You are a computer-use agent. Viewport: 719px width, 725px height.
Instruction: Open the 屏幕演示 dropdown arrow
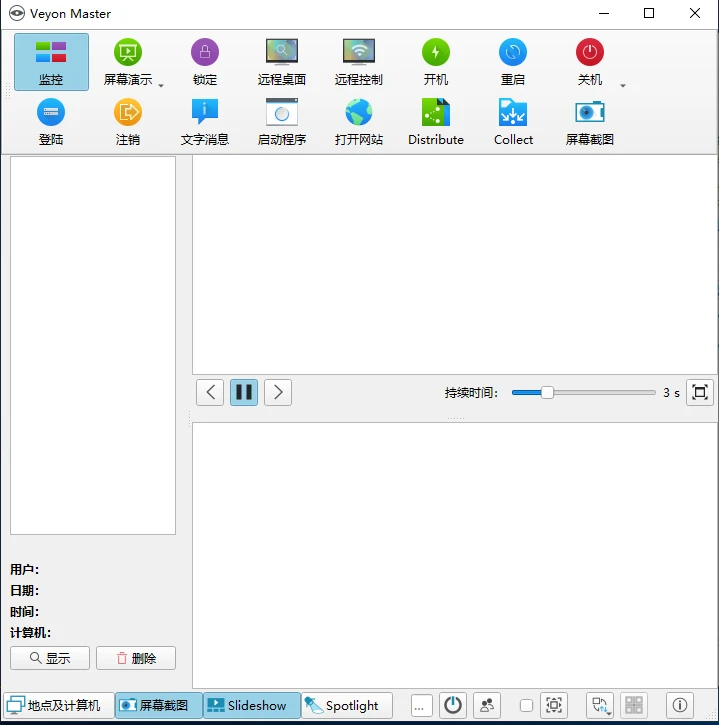tap(161, 86)
